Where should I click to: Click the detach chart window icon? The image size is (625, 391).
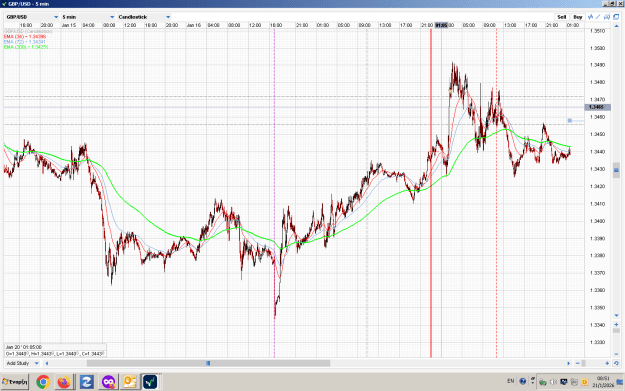(x=616, y=17)
